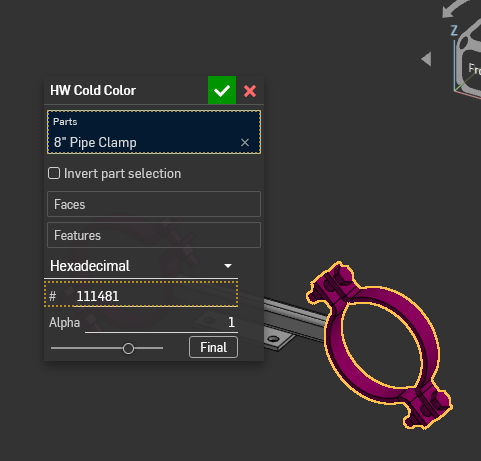This screenshot has width=481, height=461.
Task: Click the left rotation arrow of view cube
Action: point(427,59)
